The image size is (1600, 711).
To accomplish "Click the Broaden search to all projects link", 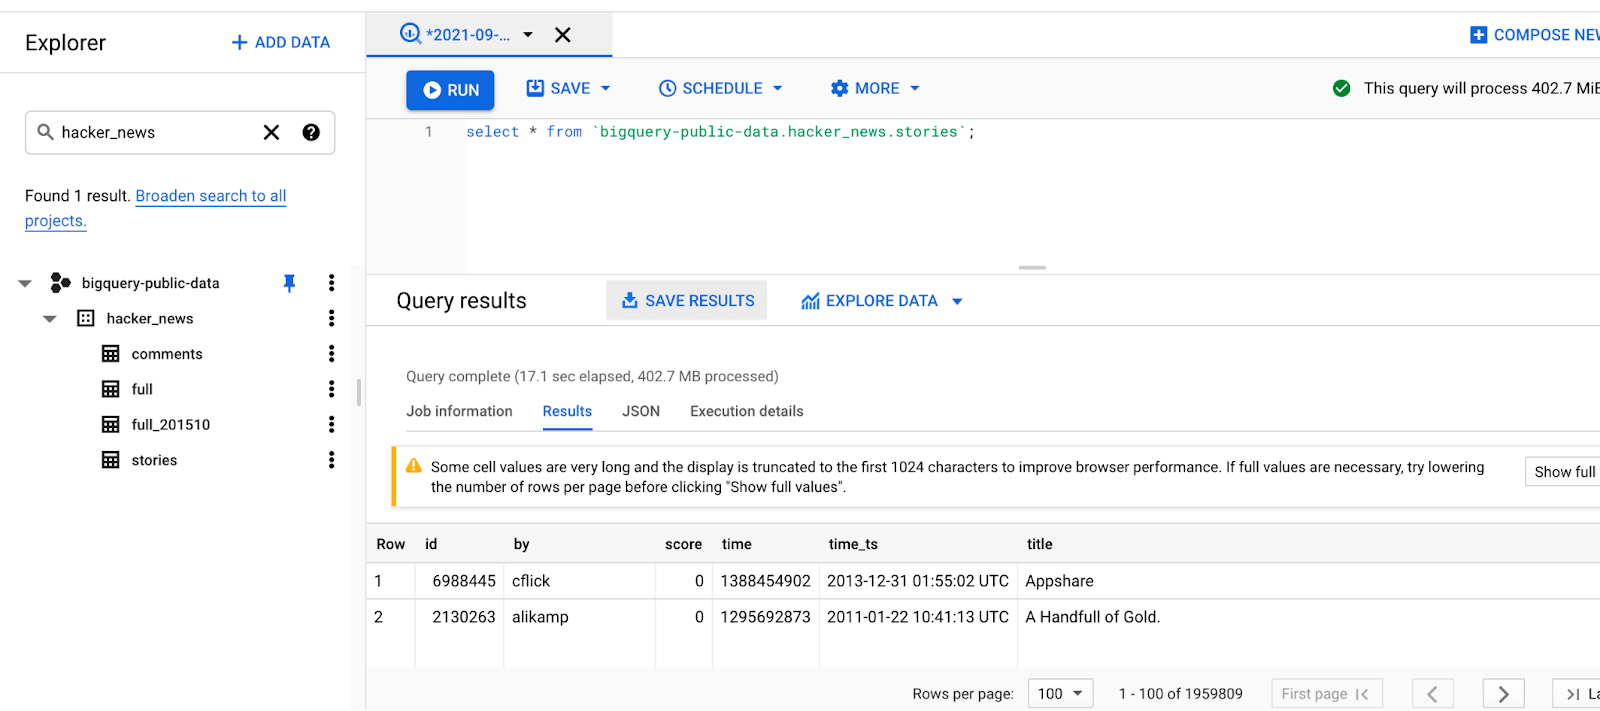I will pos(210,196).
